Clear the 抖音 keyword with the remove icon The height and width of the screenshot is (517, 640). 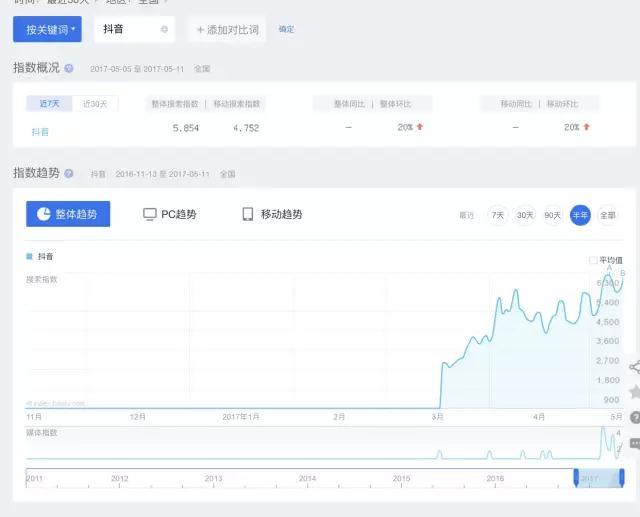(x=164, y=30)
